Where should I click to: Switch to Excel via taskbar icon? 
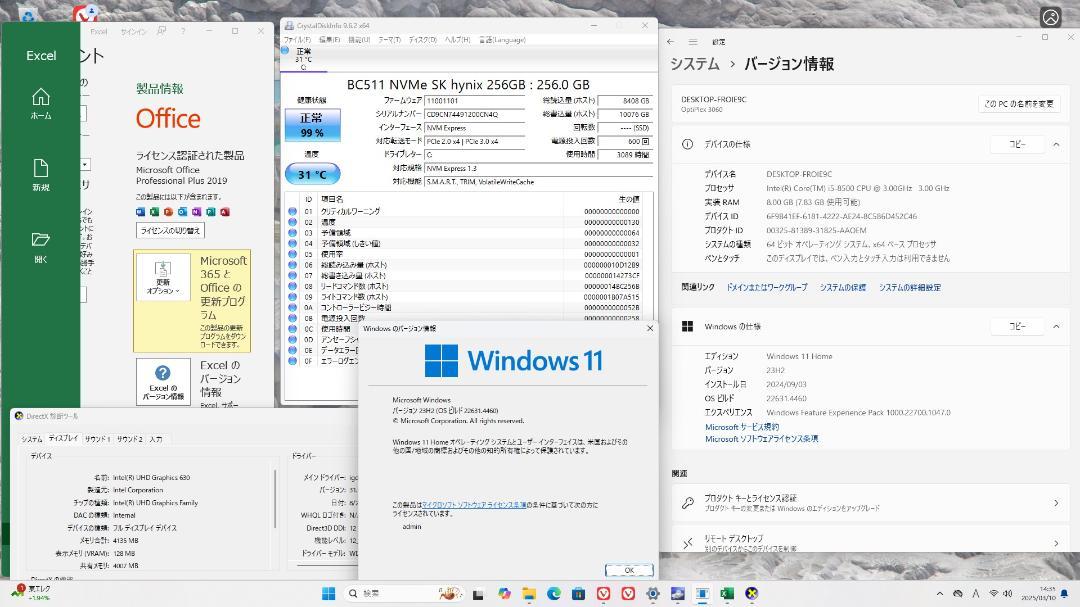[727, 594]
